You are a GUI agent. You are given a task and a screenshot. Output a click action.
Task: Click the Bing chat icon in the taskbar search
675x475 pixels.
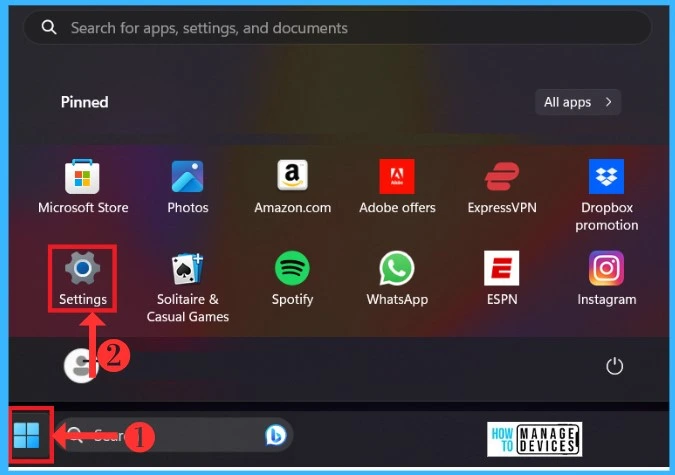click(276, 435)
